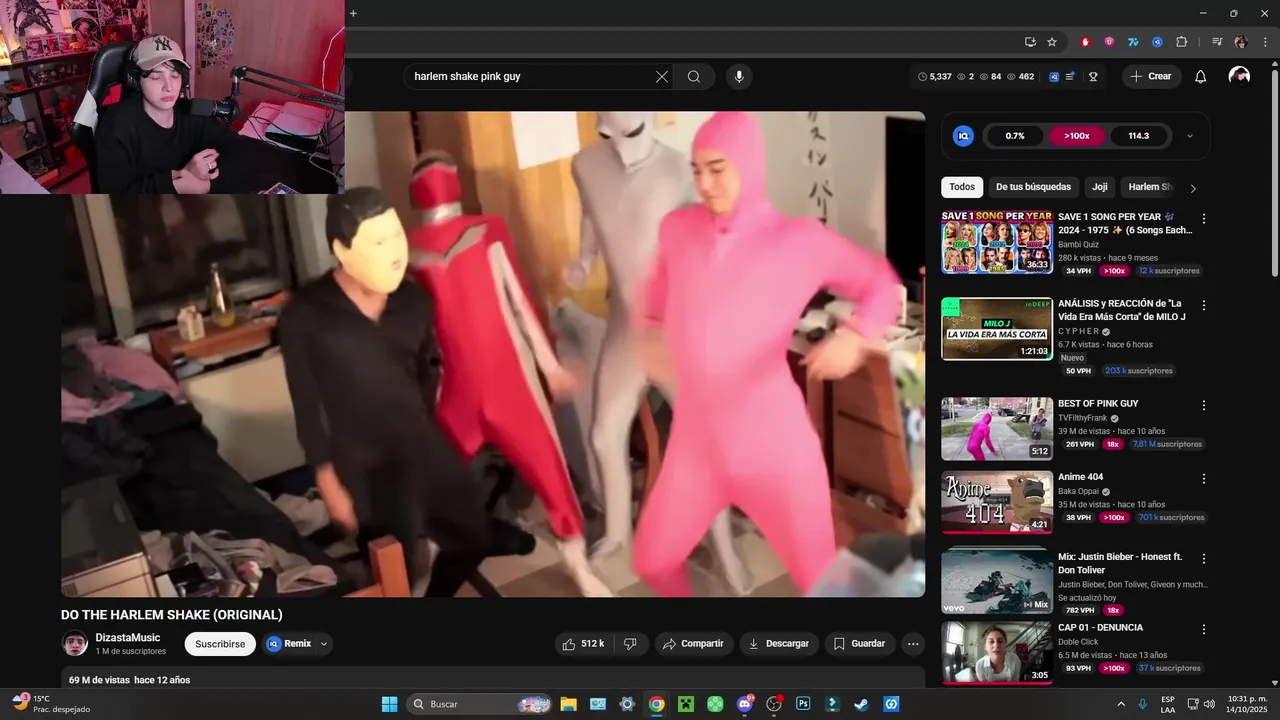Click the vidIQ Remix button

[x=289, y=644]
